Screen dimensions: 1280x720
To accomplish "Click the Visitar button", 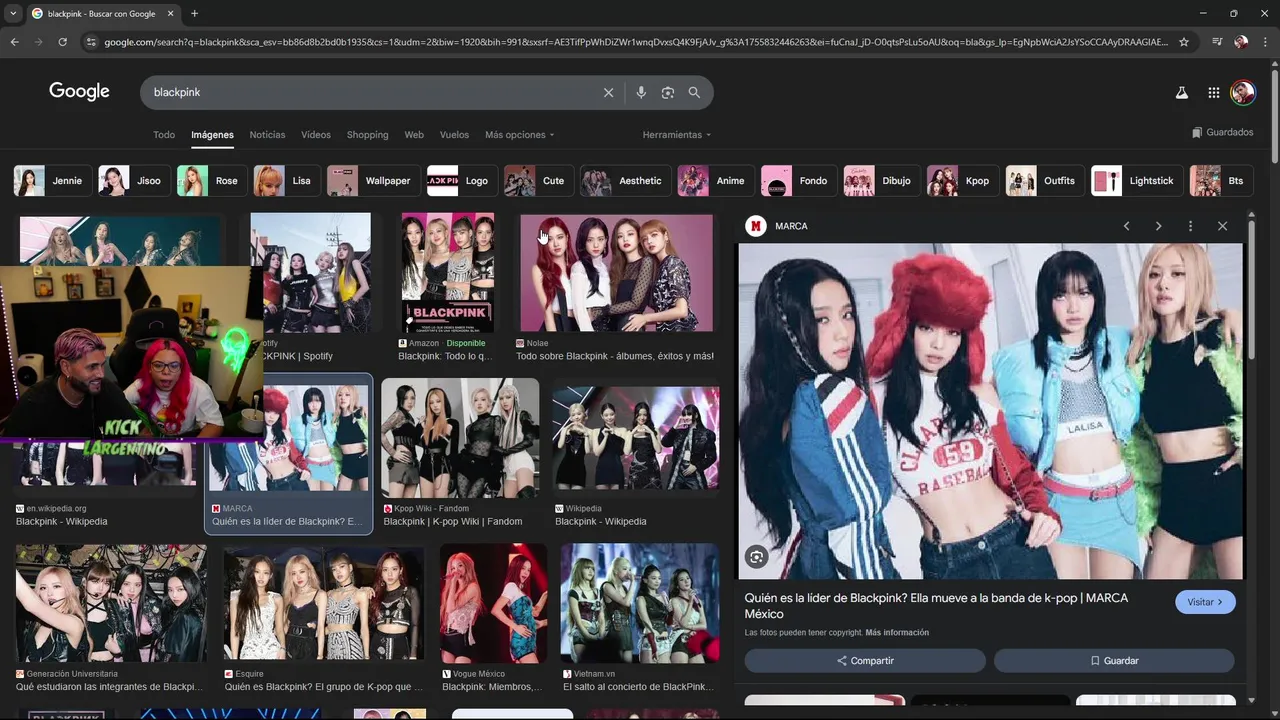I will pyautogui.click(x=1205, y=602).
